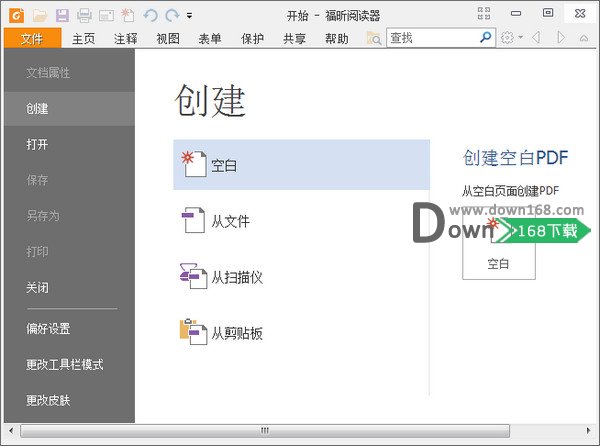
Task: Toggle full-screen mode icon in title bar
Action: point(484,14)
